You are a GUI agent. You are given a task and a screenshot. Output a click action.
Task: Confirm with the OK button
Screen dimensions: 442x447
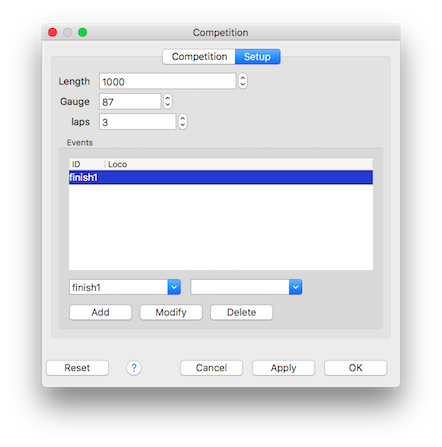tap(355, 368)
